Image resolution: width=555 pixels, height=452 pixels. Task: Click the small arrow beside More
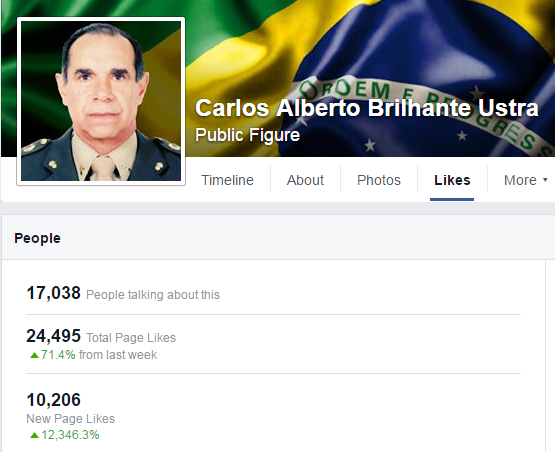click(545, 180)
